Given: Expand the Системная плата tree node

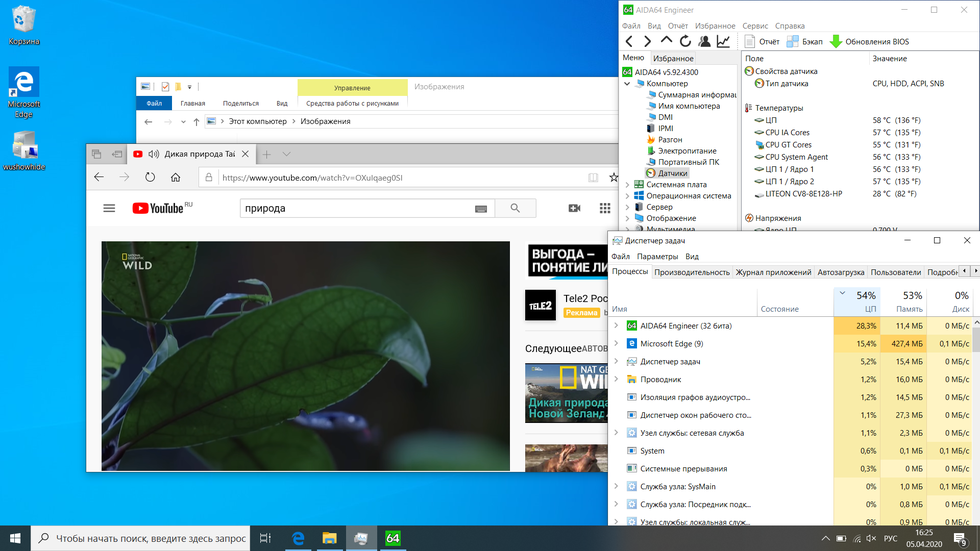Looking at the screenshot, I should pos(628,185).
